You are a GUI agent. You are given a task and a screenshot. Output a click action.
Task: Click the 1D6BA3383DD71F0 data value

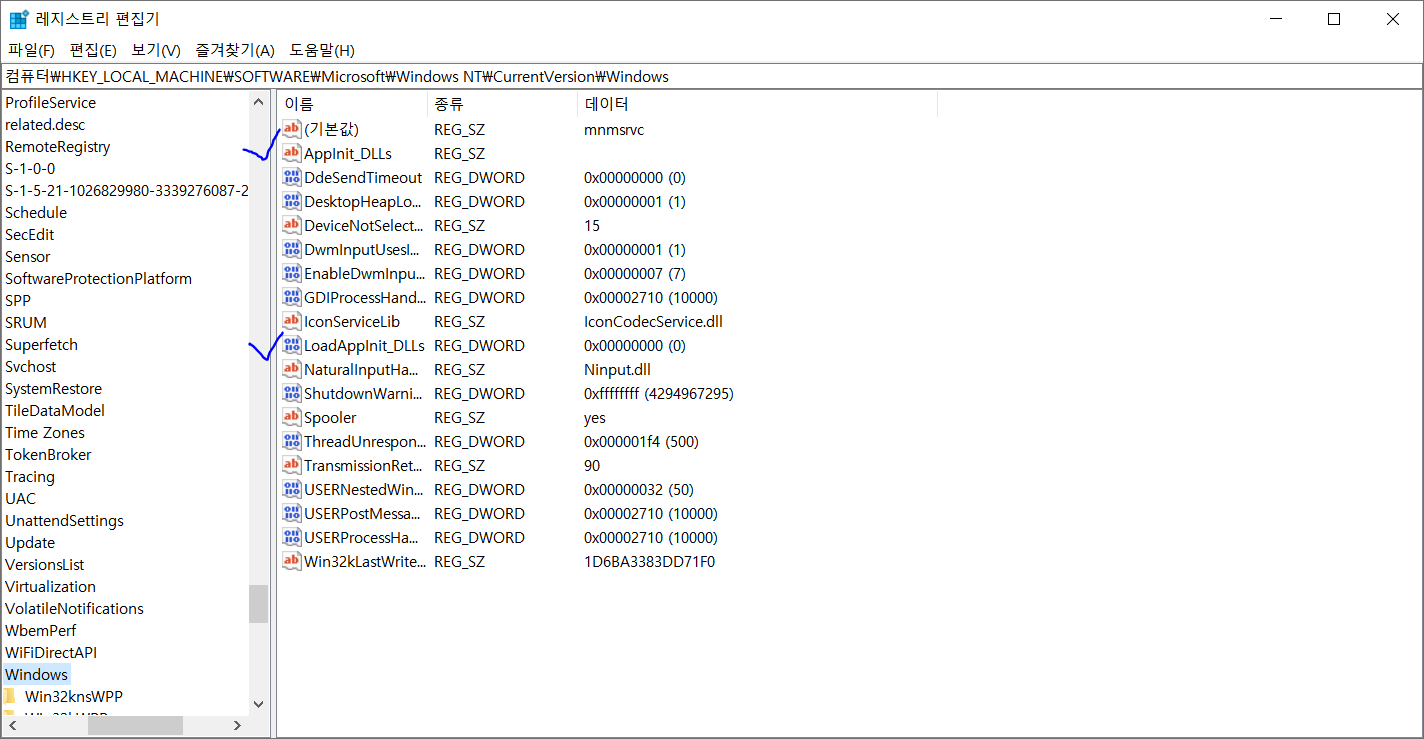pyautogui.click(x=649, y=561)
